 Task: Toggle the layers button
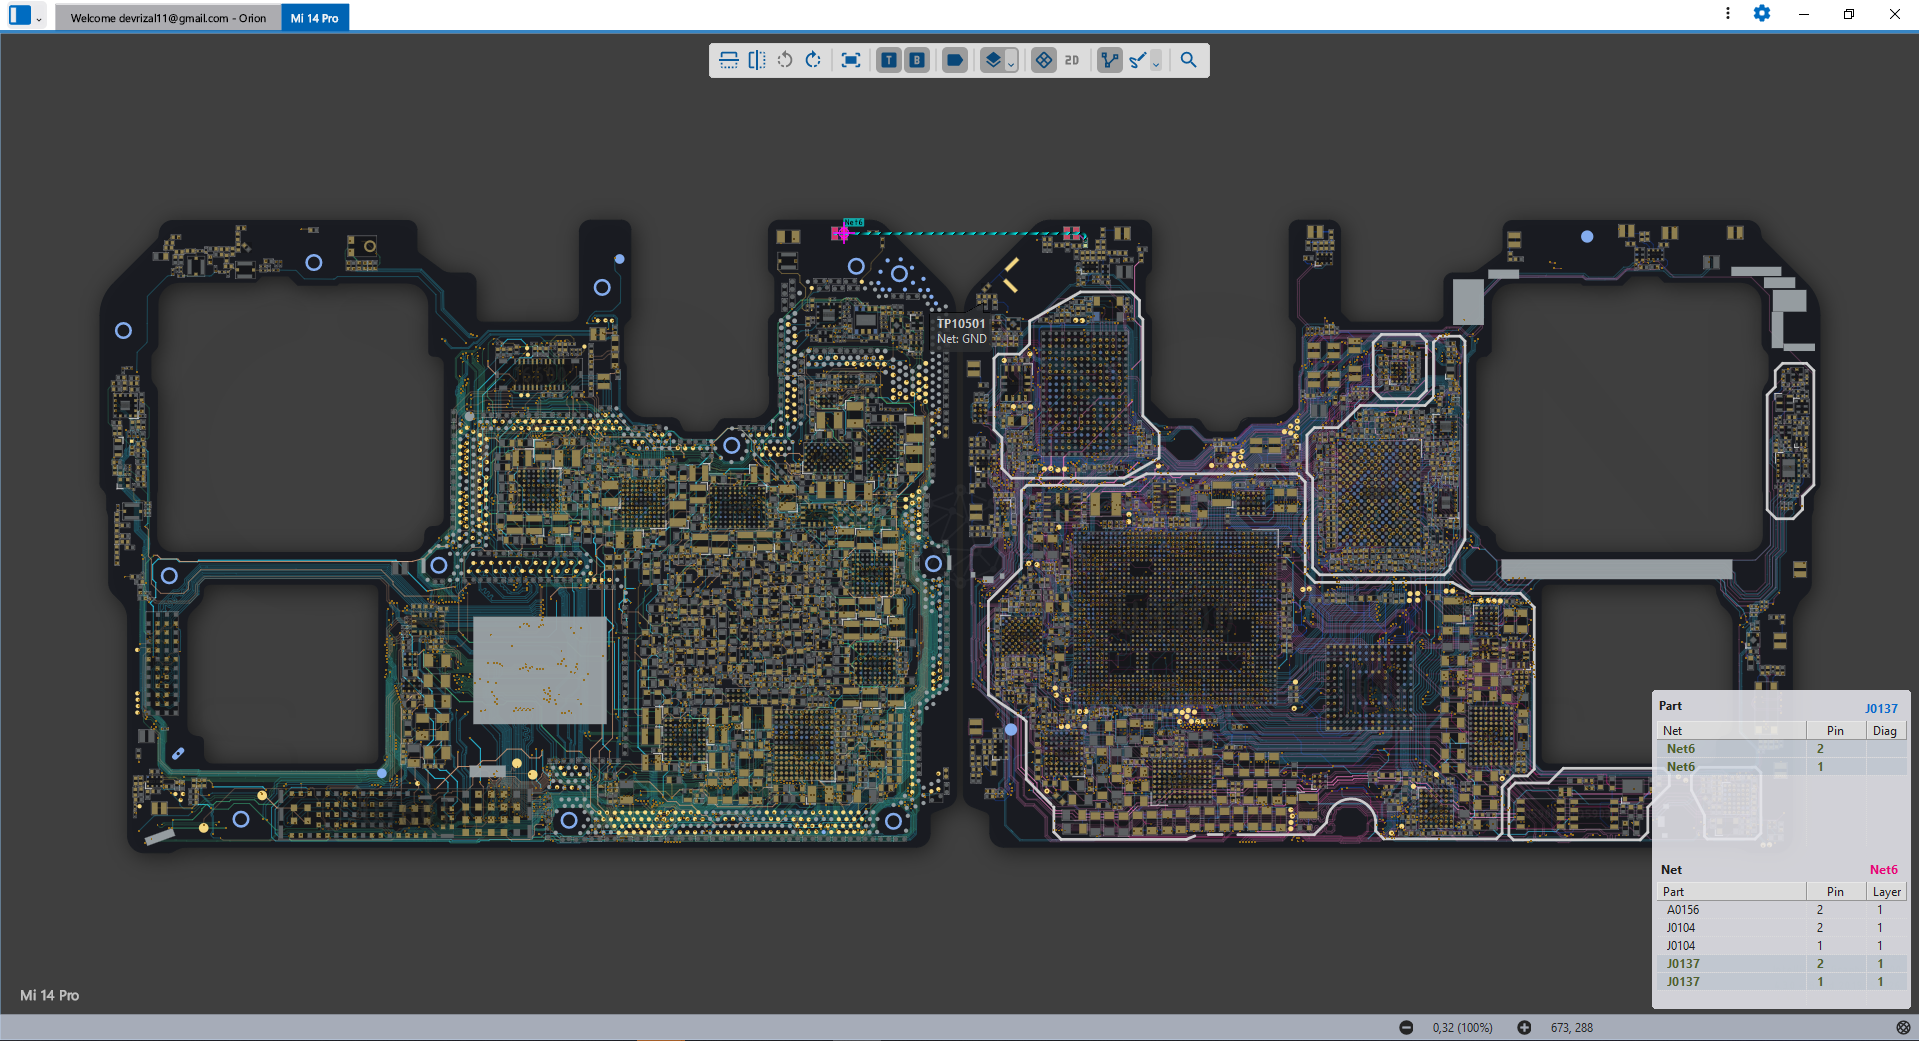pos(992,60)
